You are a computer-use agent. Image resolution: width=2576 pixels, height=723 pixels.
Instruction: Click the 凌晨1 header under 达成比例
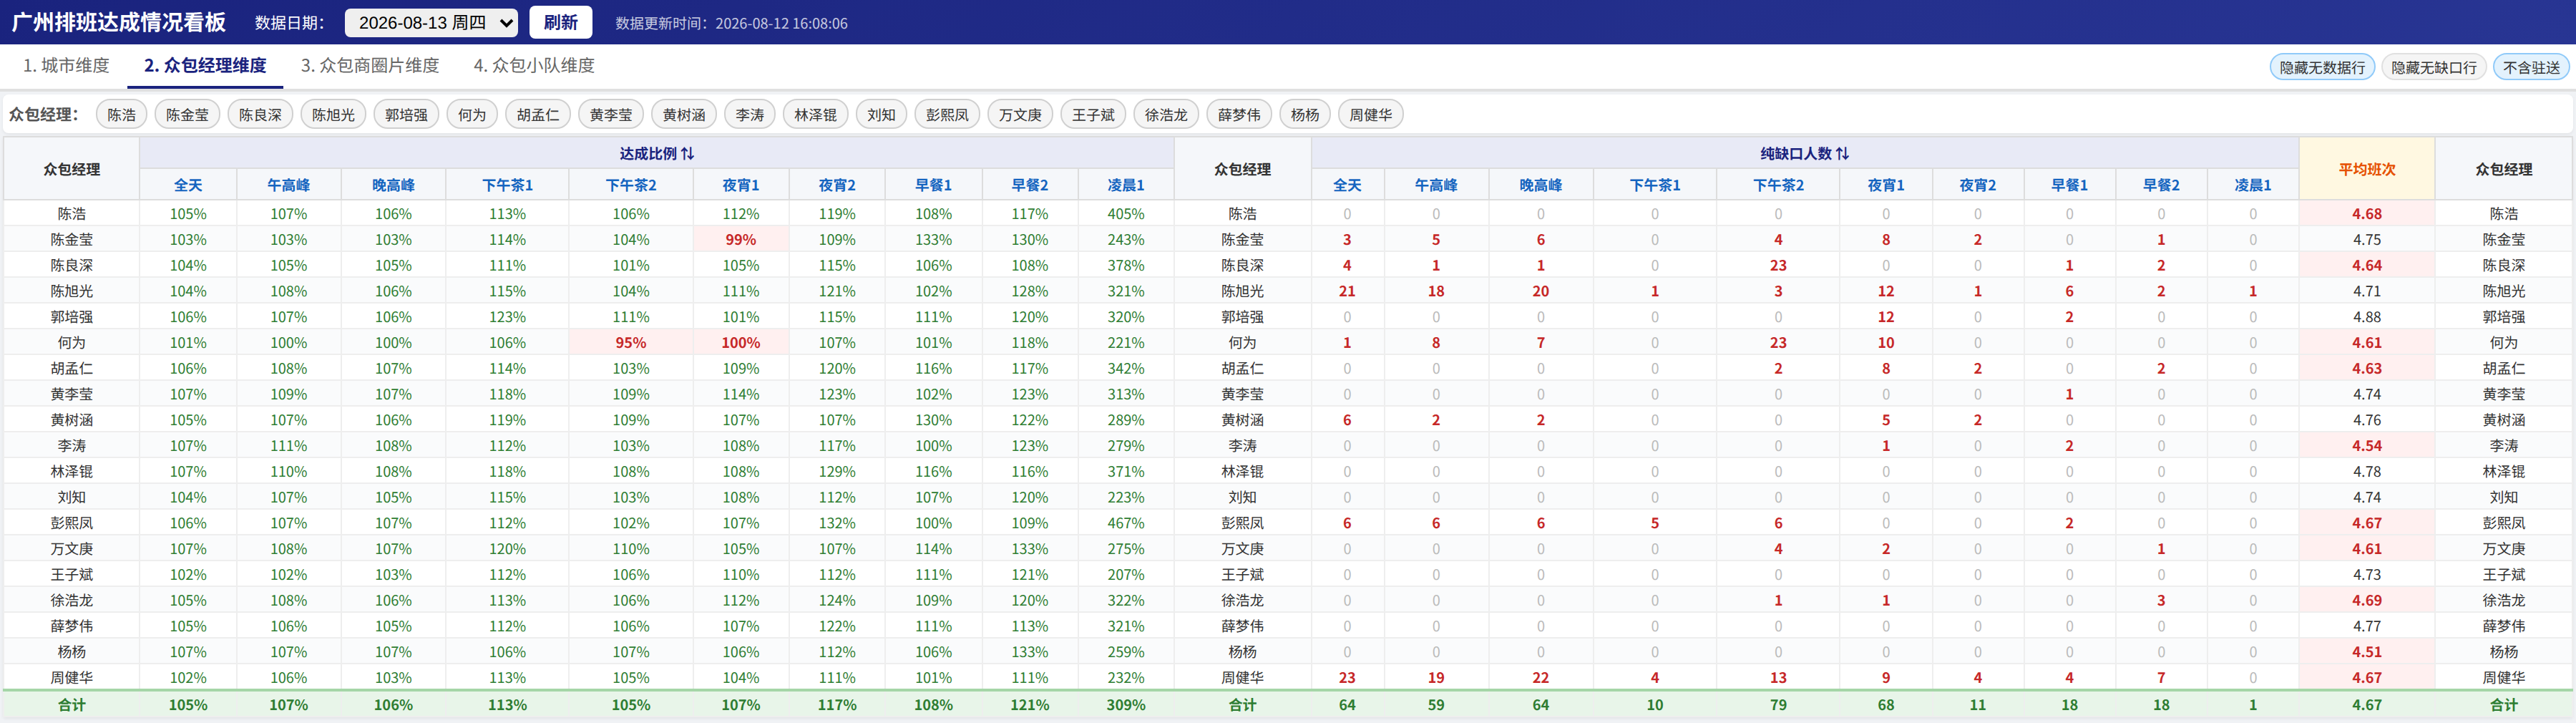click(1126, 185)
